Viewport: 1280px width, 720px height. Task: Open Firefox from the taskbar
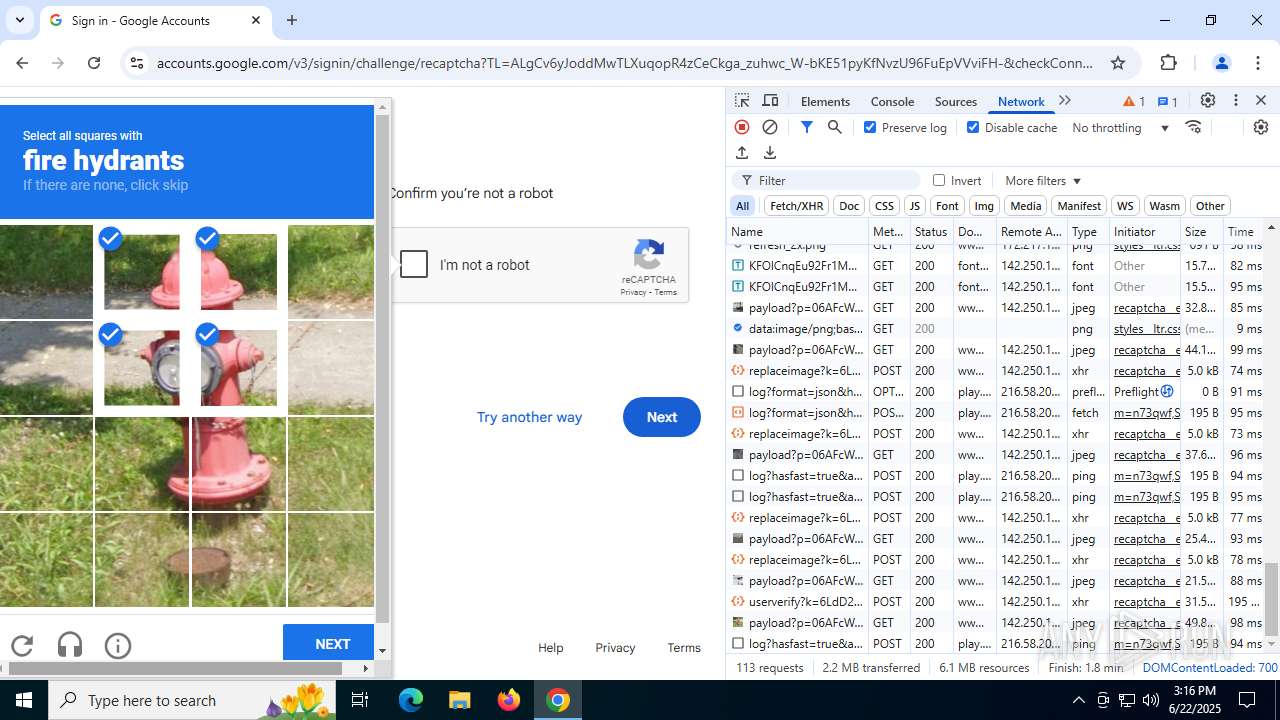(509, 700)
